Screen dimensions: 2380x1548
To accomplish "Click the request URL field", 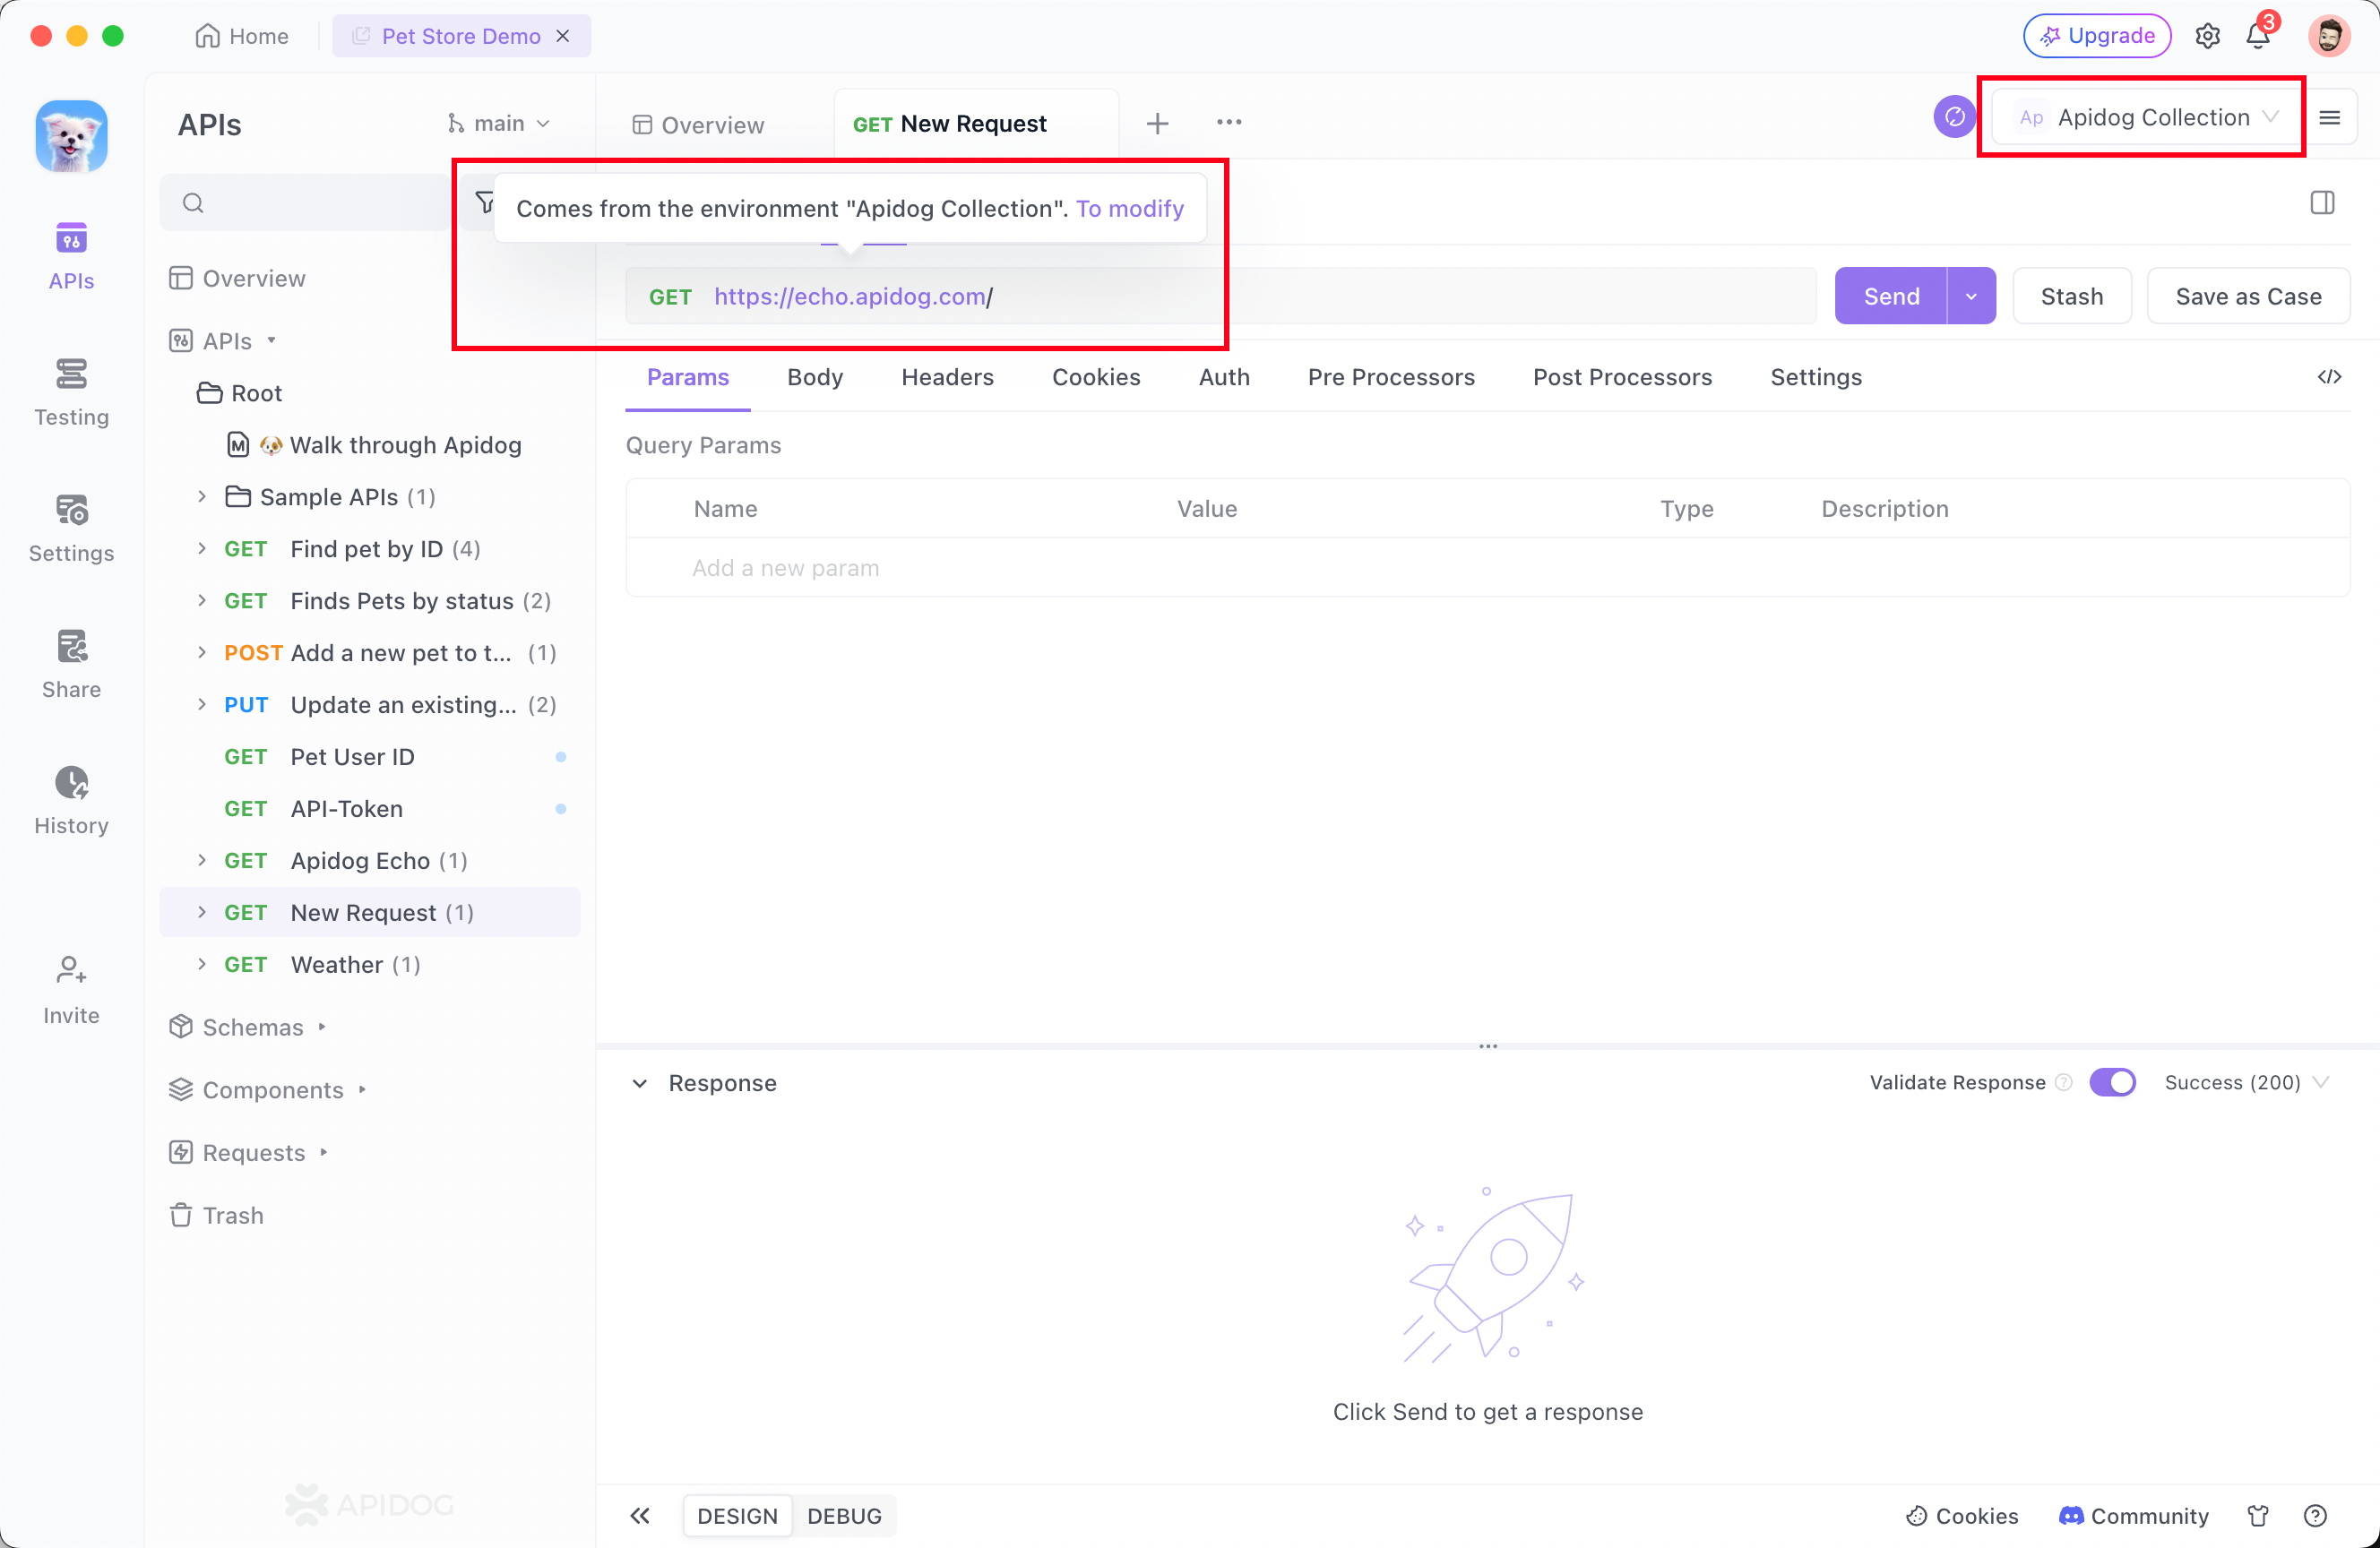I will 1220,296.
